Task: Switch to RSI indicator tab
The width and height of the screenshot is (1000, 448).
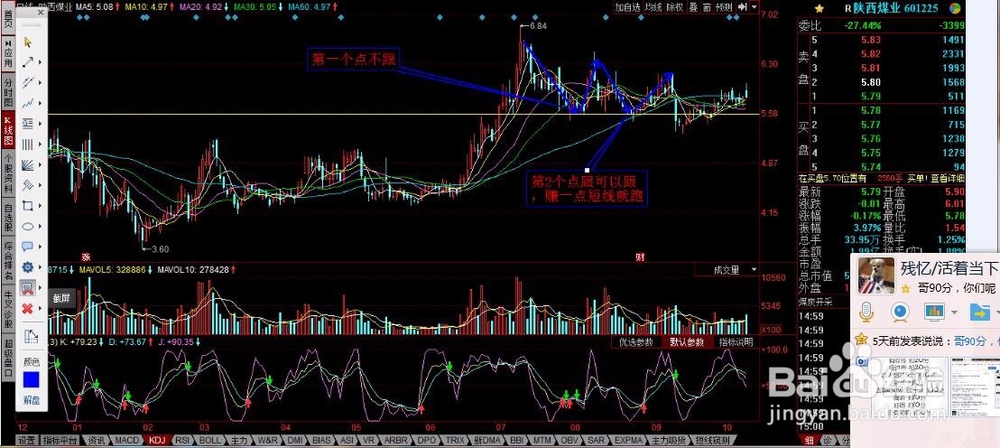Action: [x=183, y=440]
